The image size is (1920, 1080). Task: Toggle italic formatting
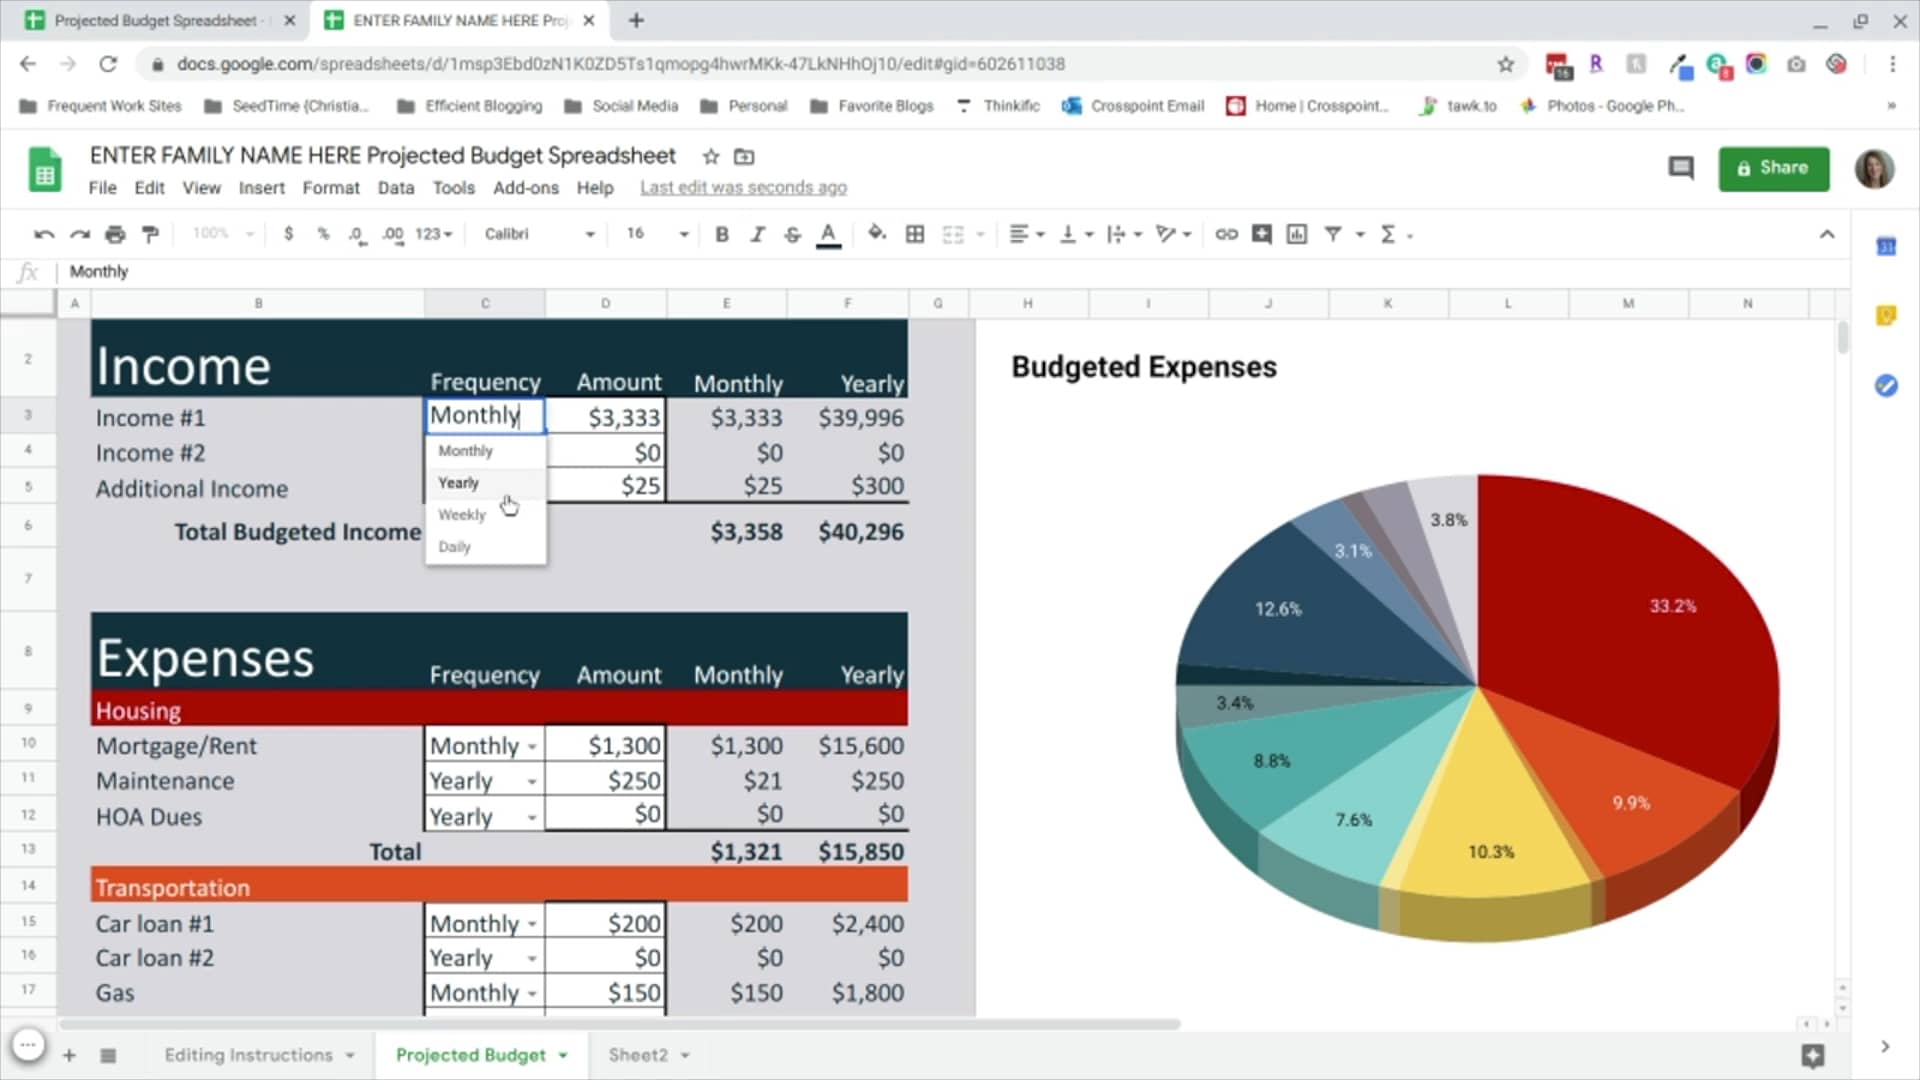coord(757,234)
